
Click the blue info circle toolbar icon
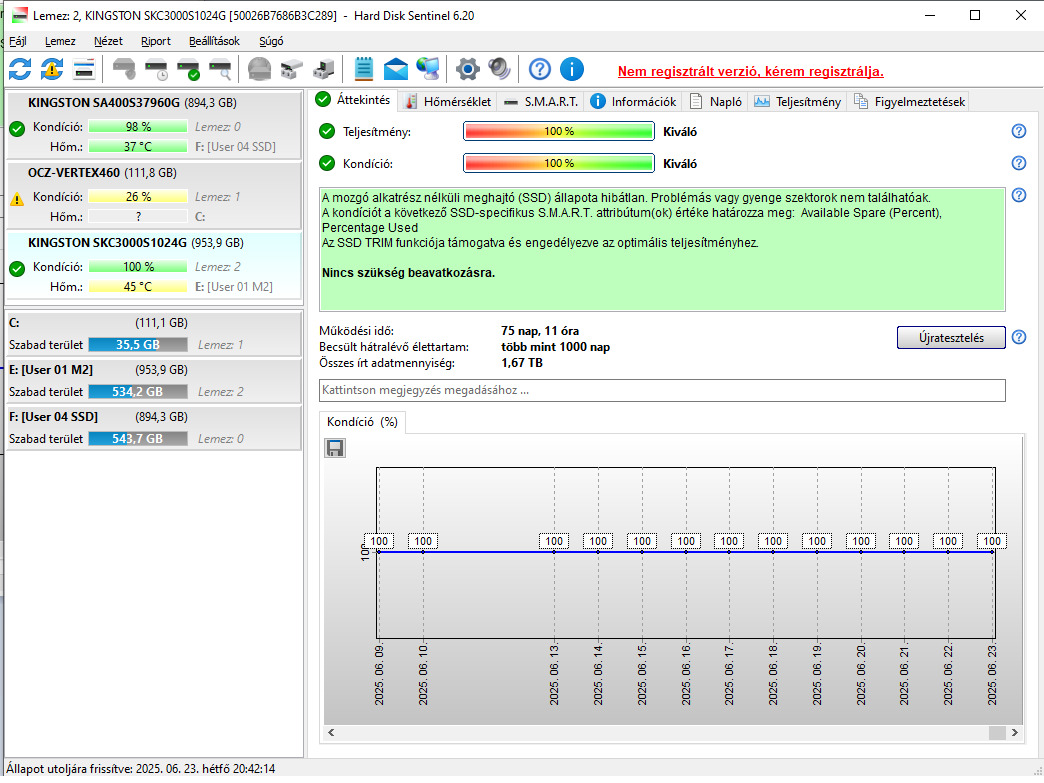click(x=572, y=69)
